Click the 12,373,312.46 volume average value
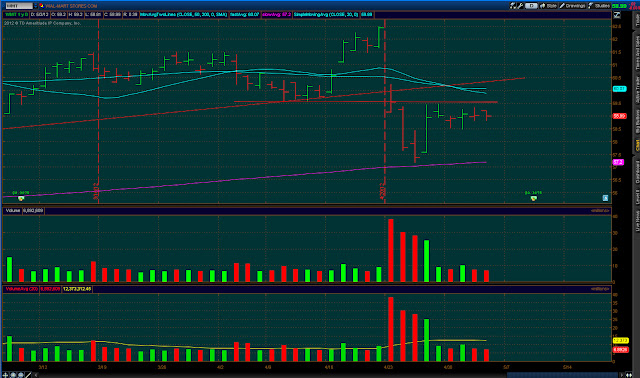Image resolution: width=640 pixels, height=378 pixels. 77,289
